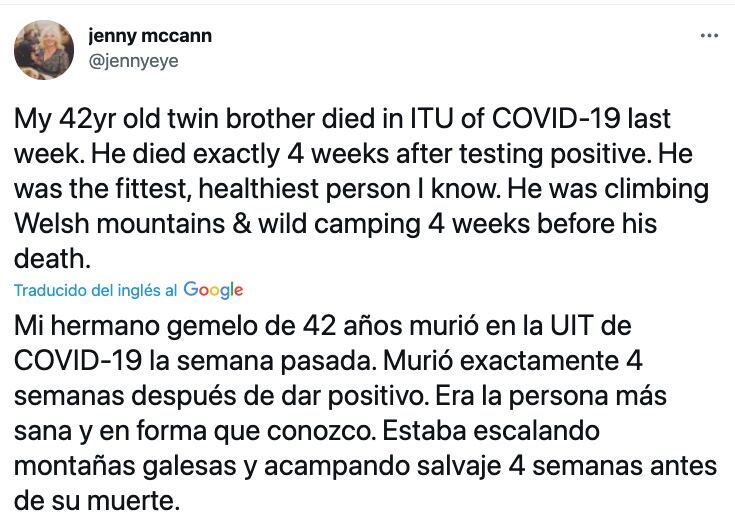This screenshot has height=525, width=735.
Task: Click the Google logo beside the translation label
Action: pyautogui.click(x=213, y=290)
